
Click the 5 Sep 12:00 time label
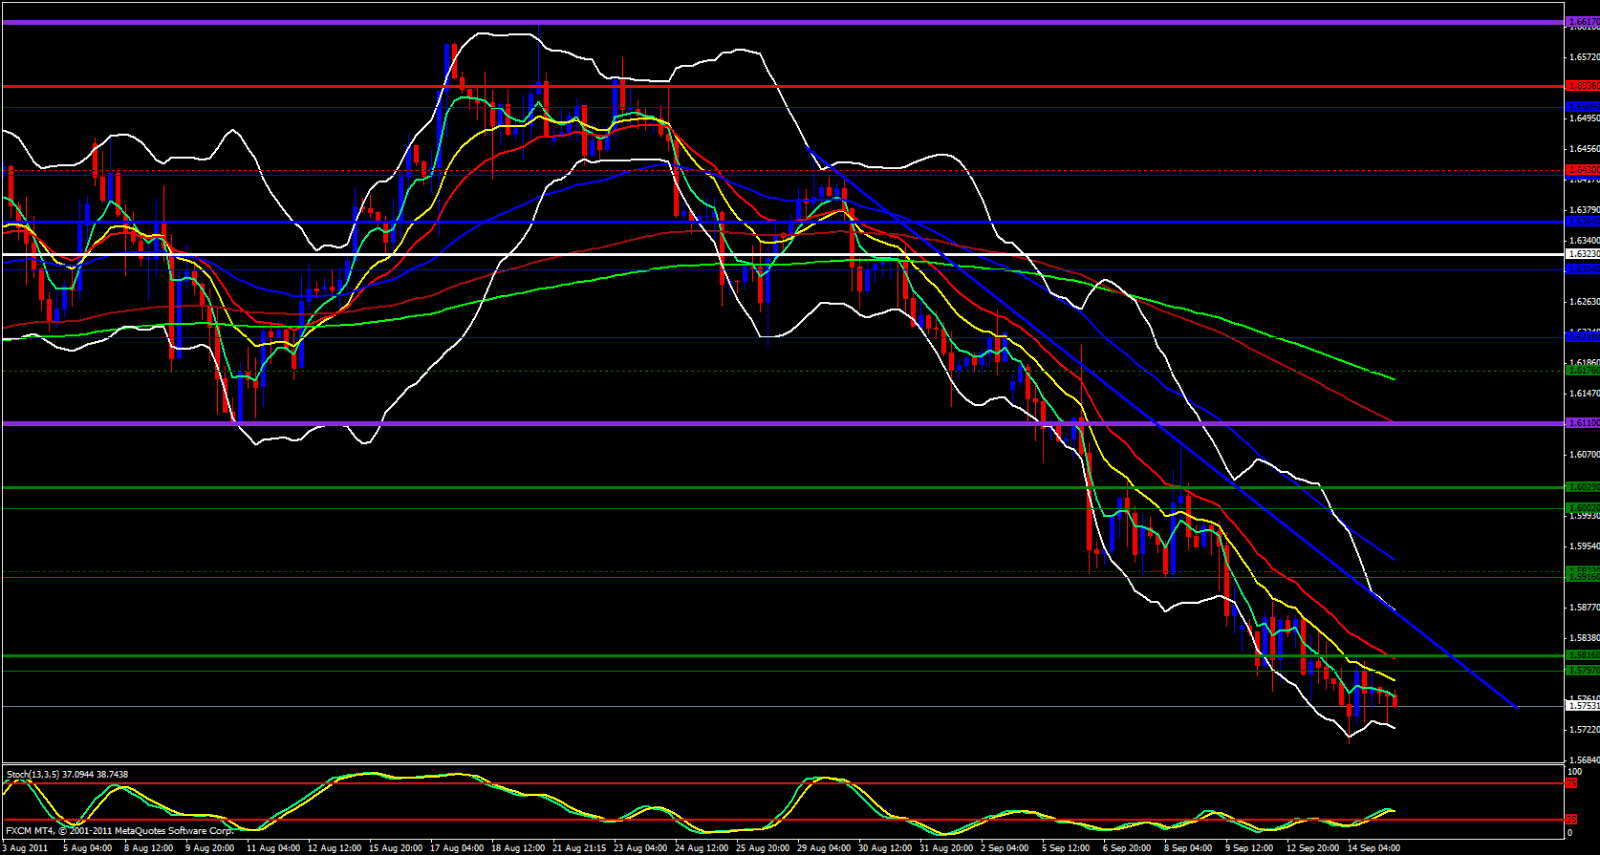1068,848
